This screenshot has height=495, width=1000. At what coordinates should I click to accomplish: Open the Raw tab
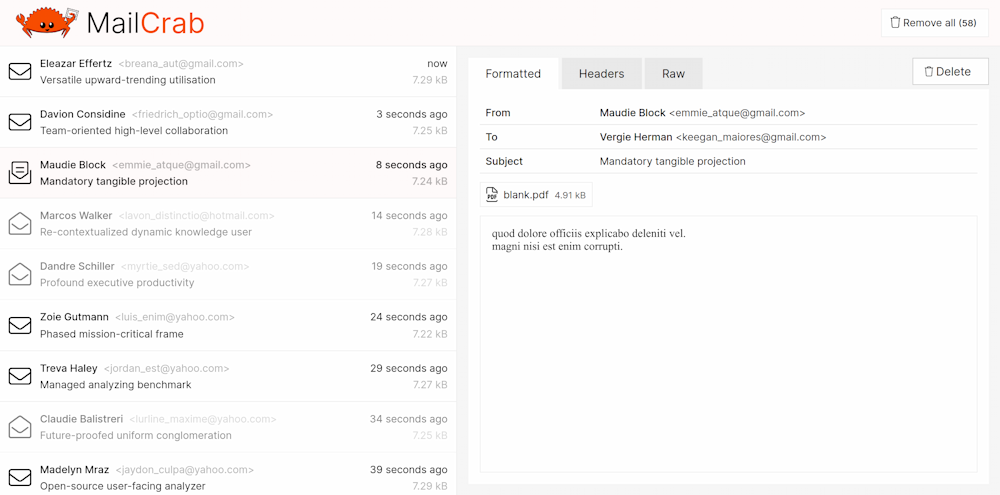673,74
